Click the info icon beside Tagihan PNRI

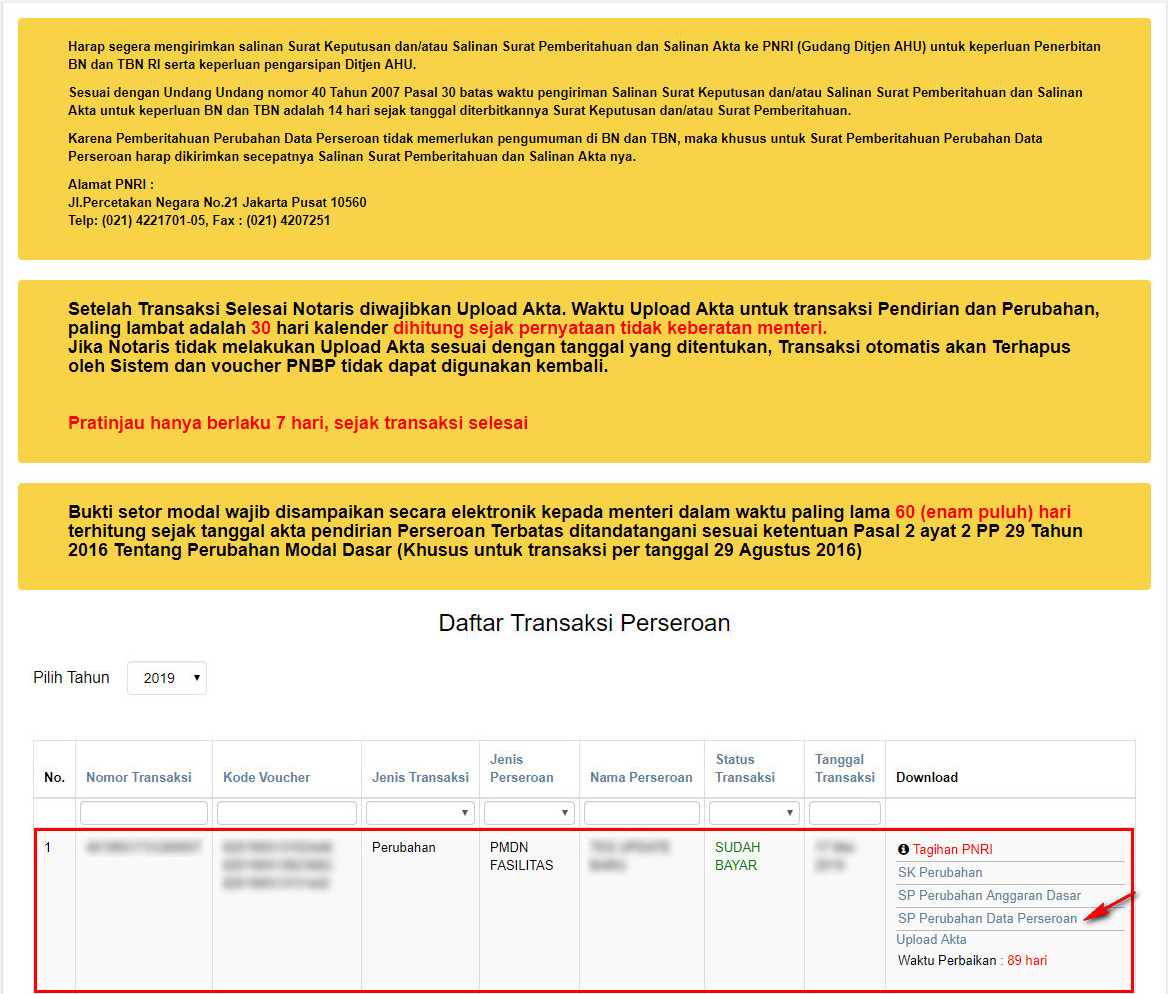coord(903,849)
